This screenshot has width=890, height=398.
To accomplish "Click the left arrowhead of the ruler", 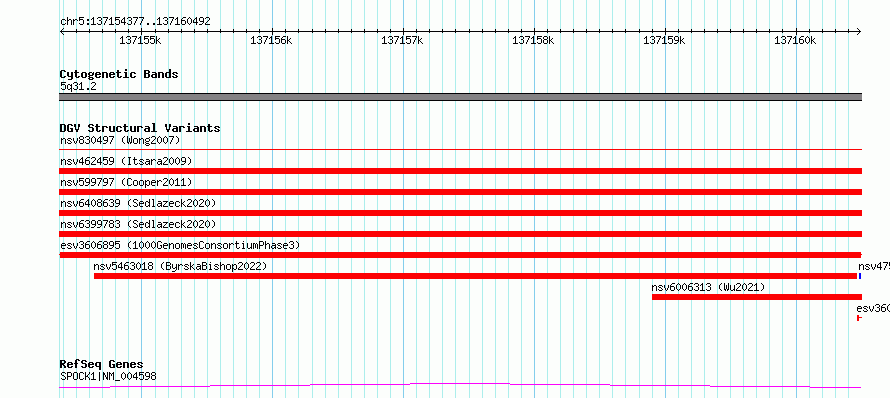I will (62, 31).
